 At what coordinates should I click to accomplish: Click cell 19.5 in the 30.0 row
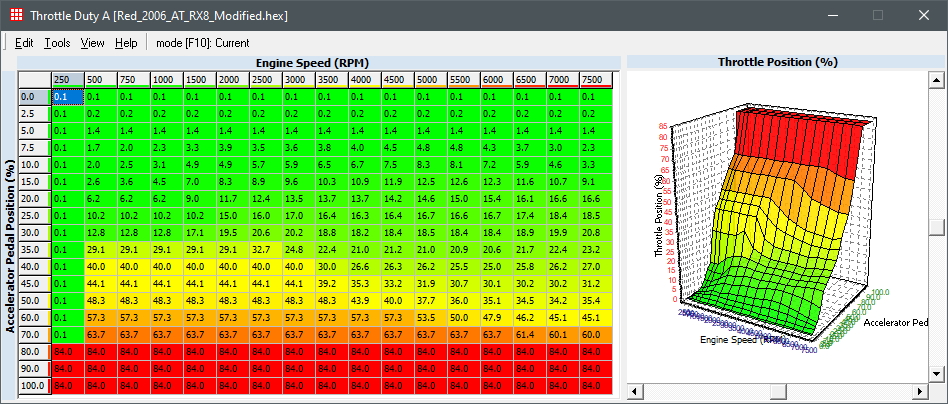(x=232, y=232)
